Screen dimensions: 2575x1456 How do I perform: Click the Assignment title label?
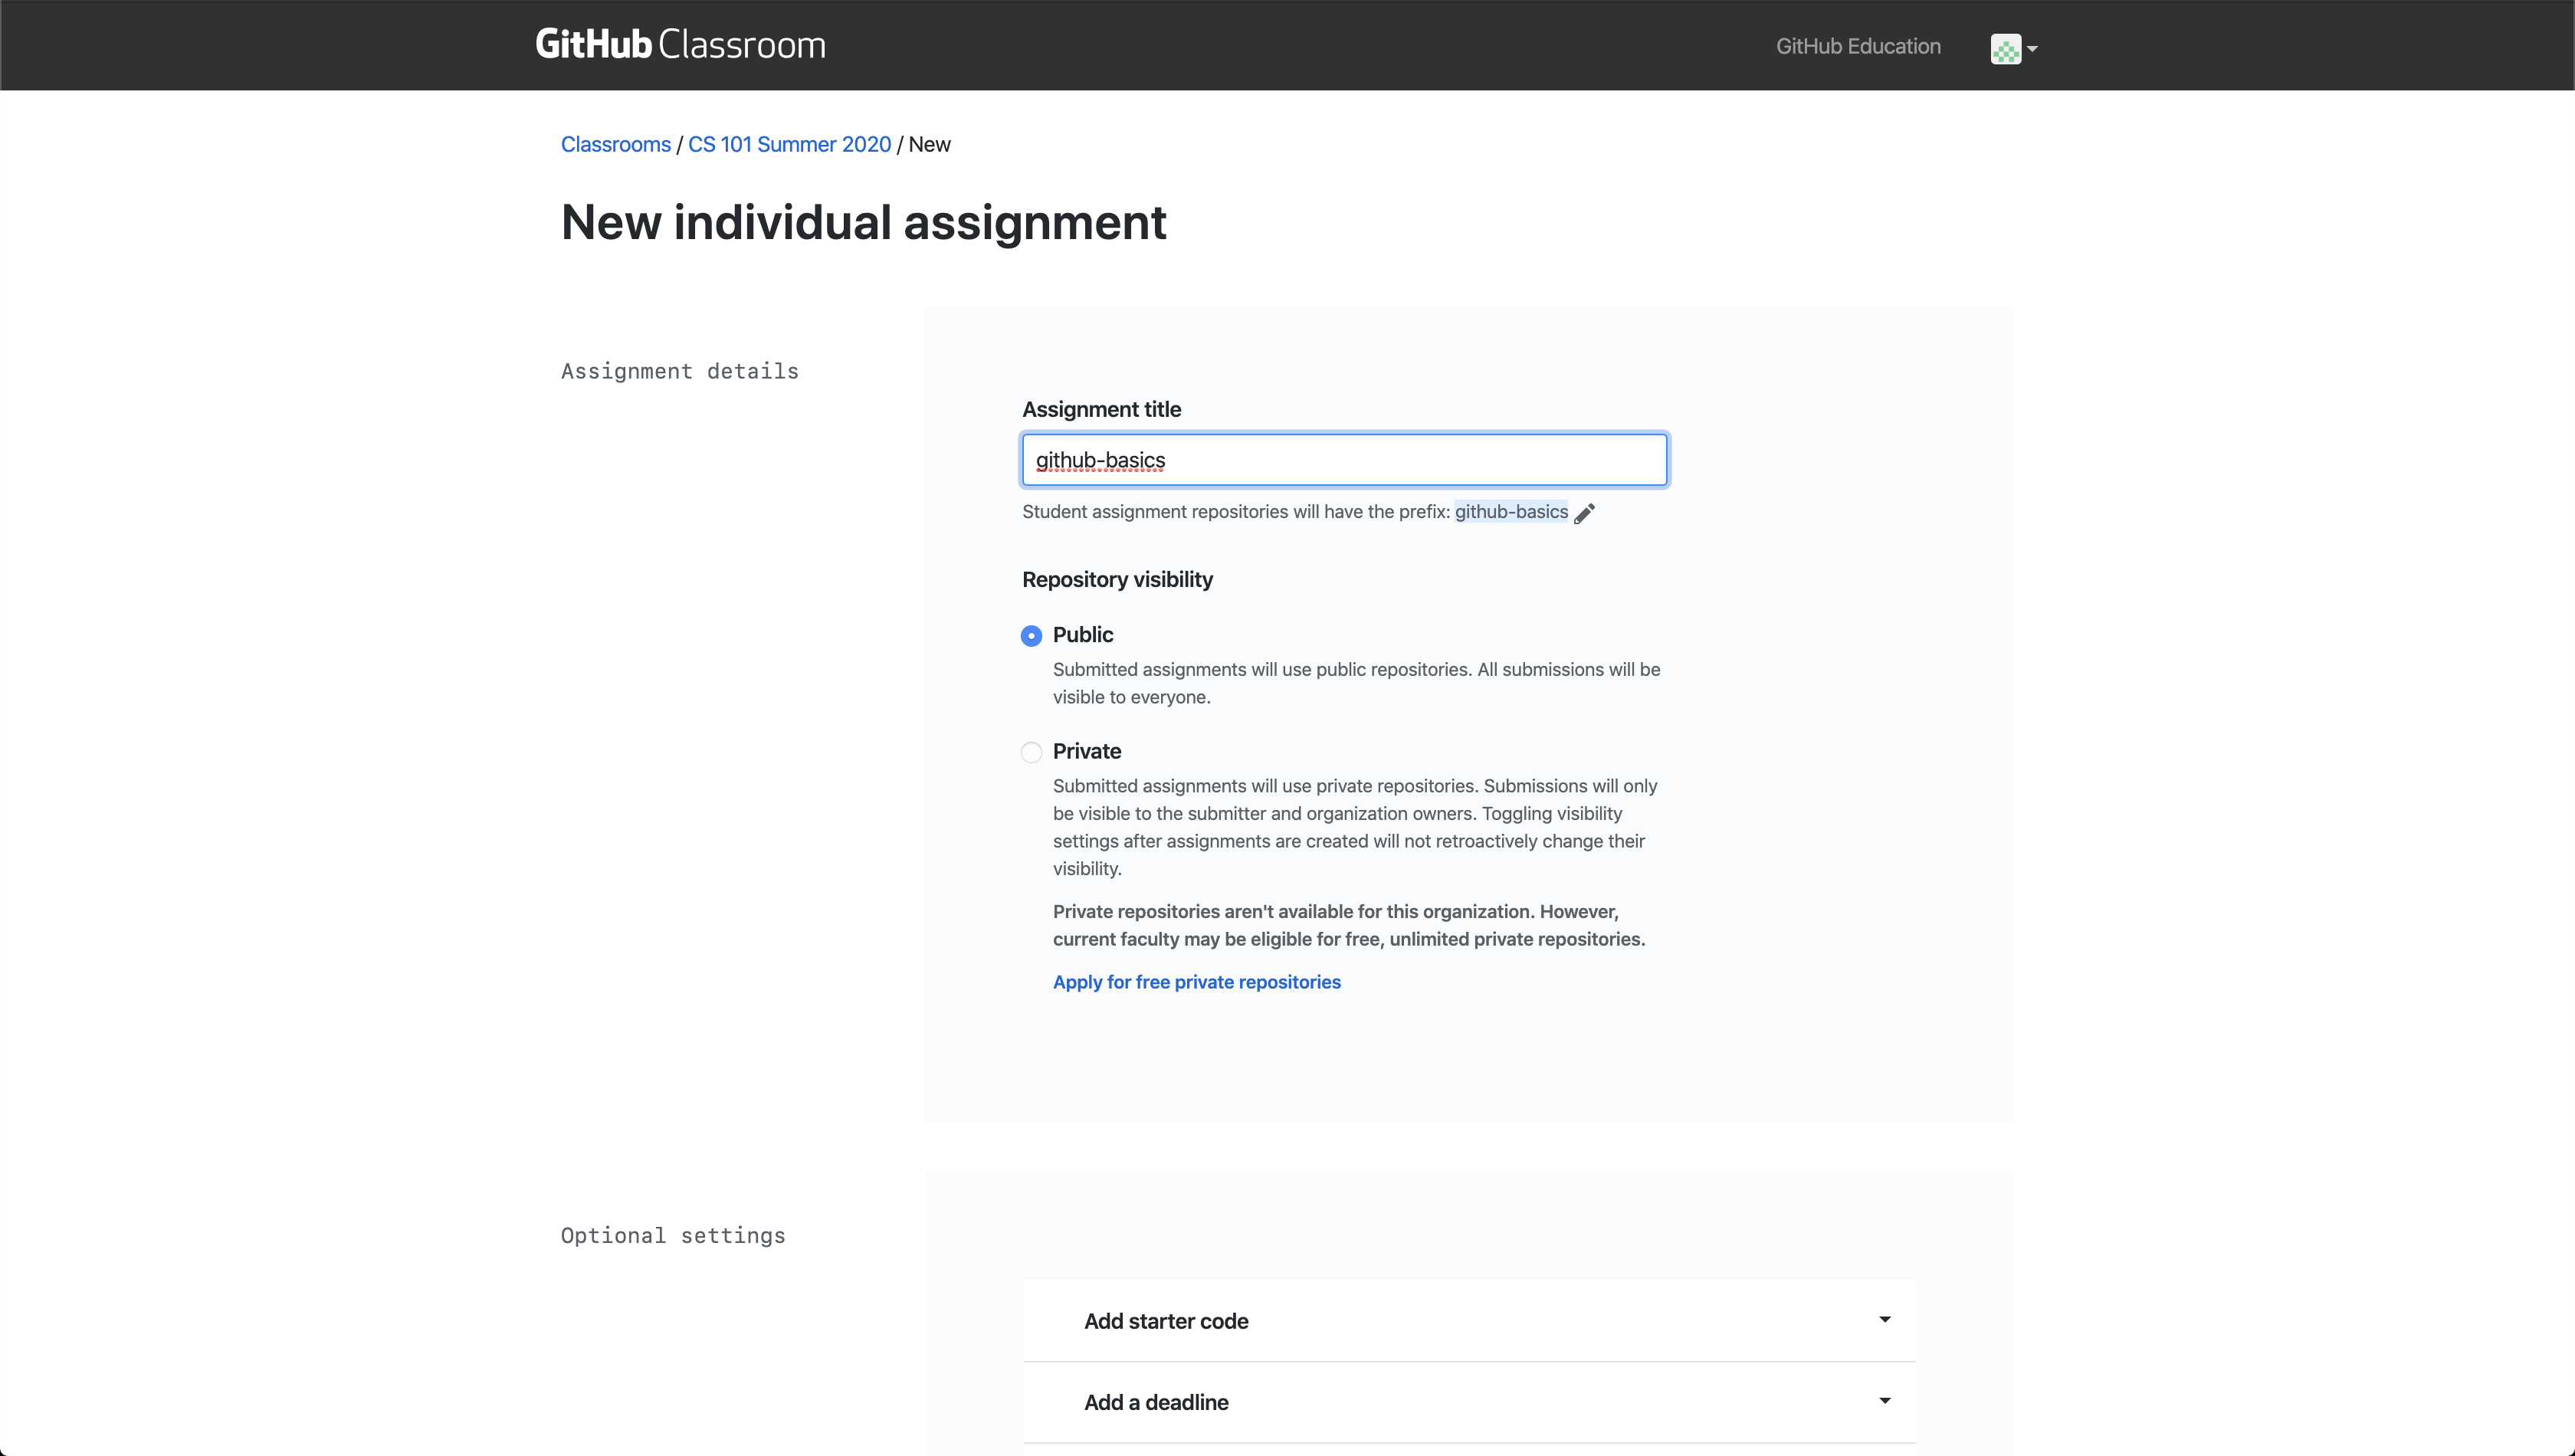1101,409
